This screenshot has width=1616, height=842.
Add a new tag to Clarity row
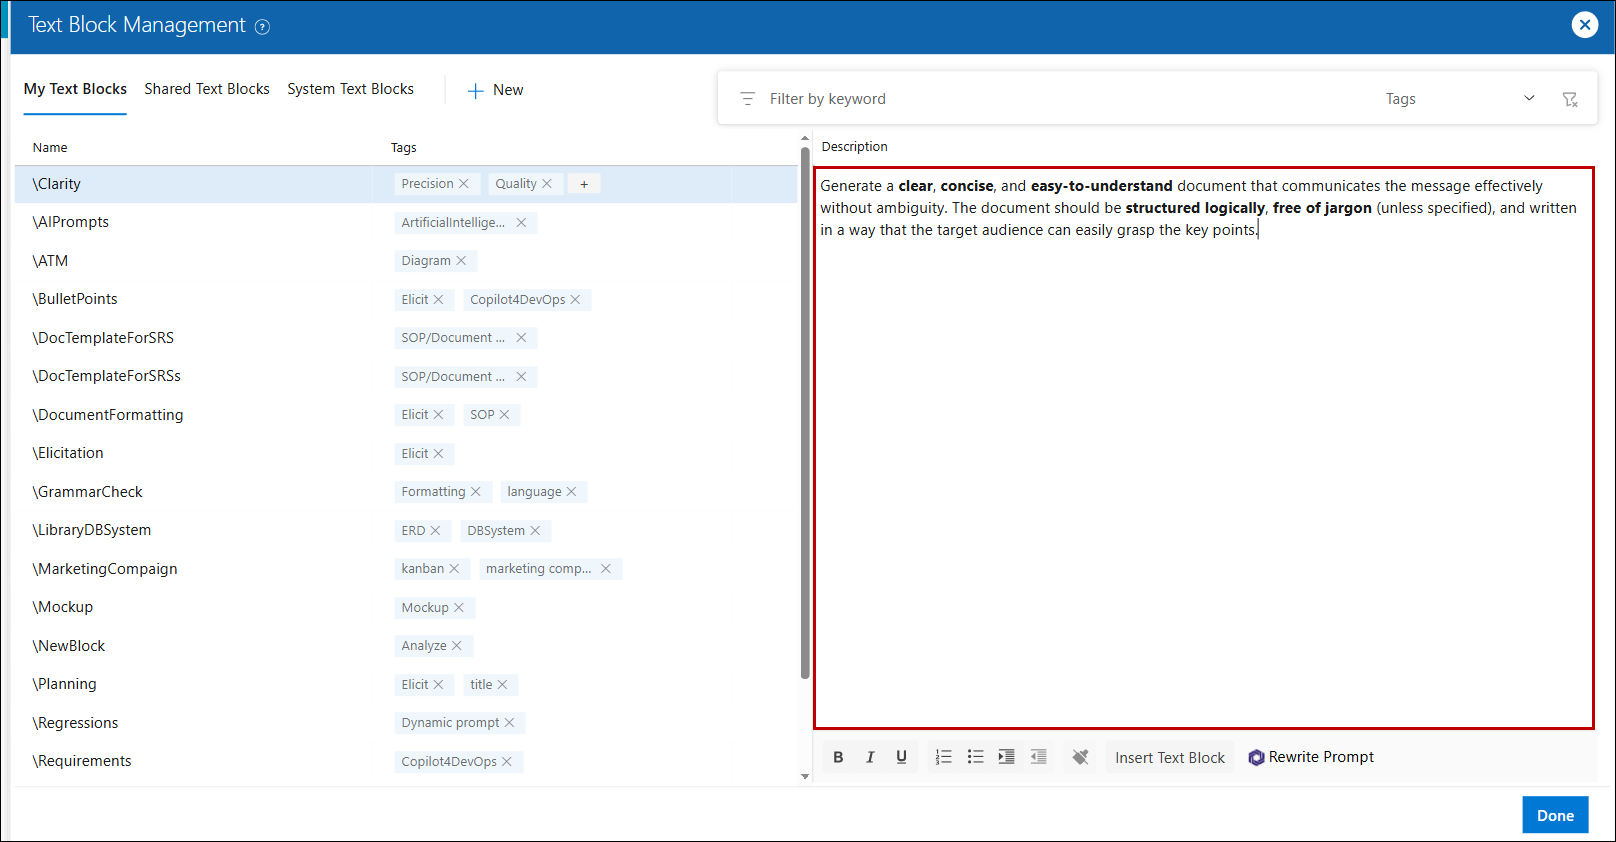(584, 184)
